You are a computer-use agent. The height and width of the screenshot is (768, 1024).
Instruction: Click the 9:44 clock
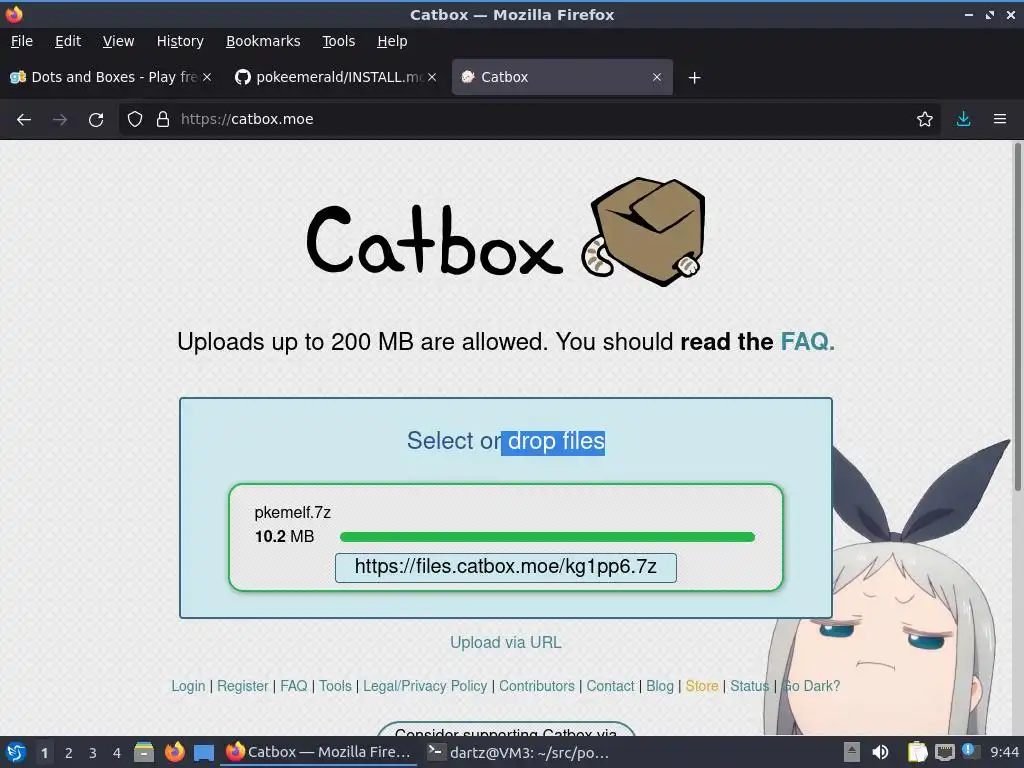point(1004,752)
